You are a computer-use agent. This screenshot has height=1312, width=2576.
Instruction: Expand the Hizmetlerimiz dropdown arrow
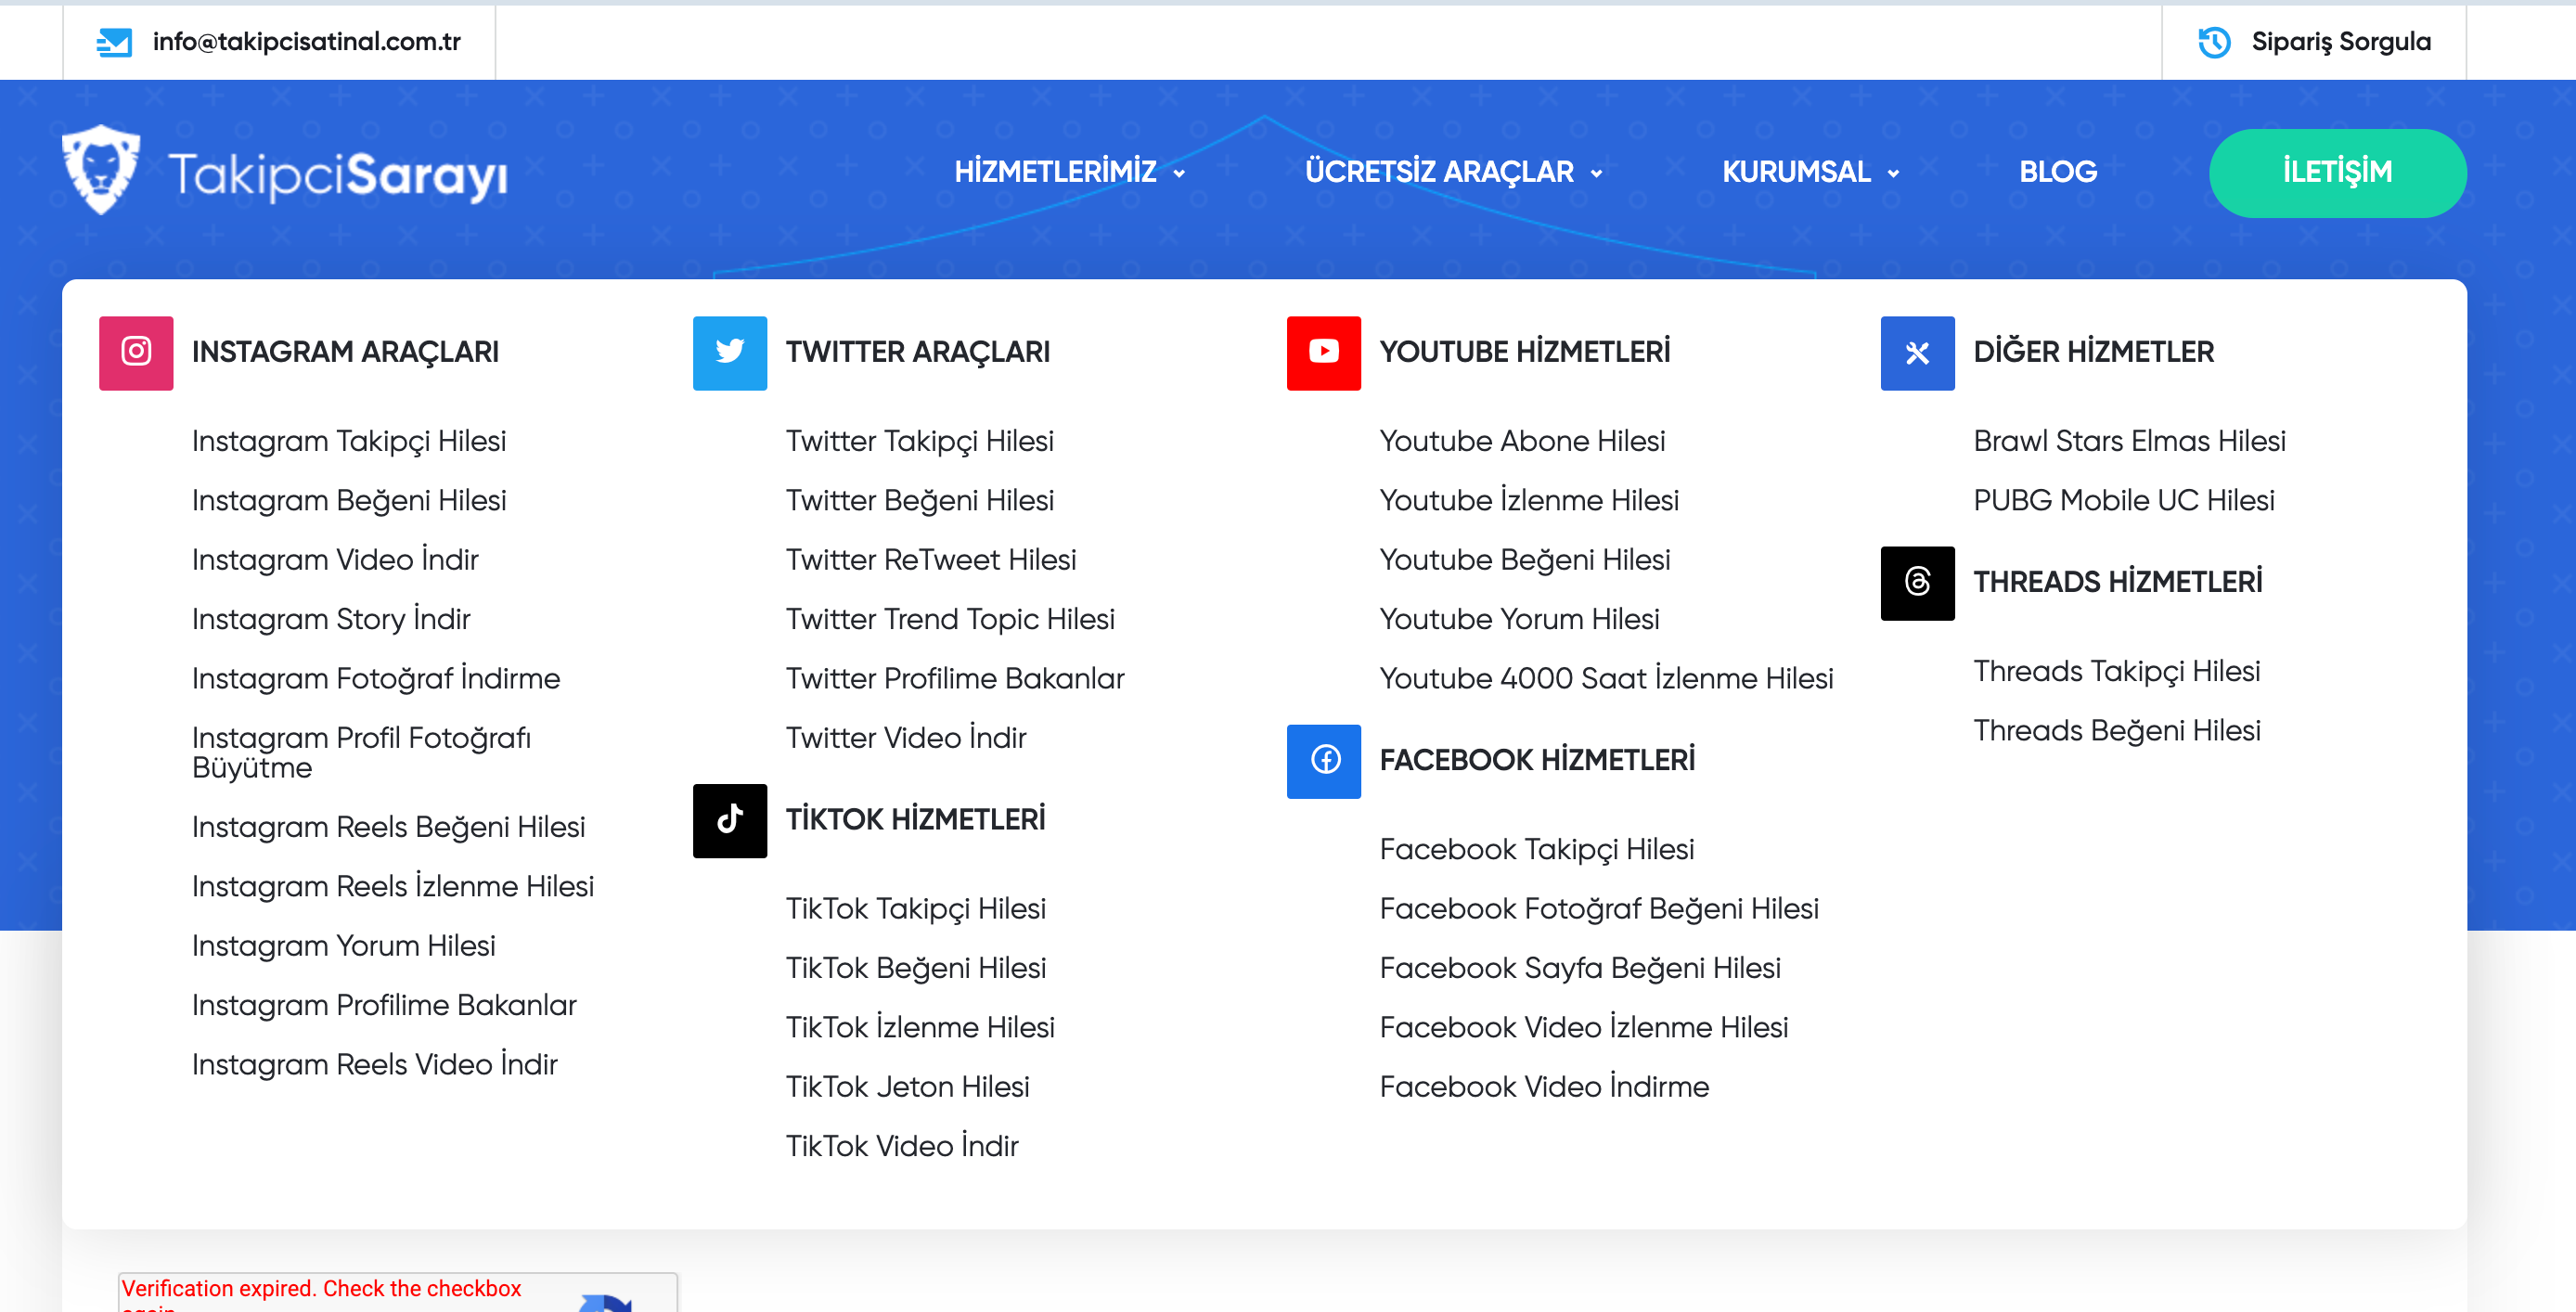1179,174
